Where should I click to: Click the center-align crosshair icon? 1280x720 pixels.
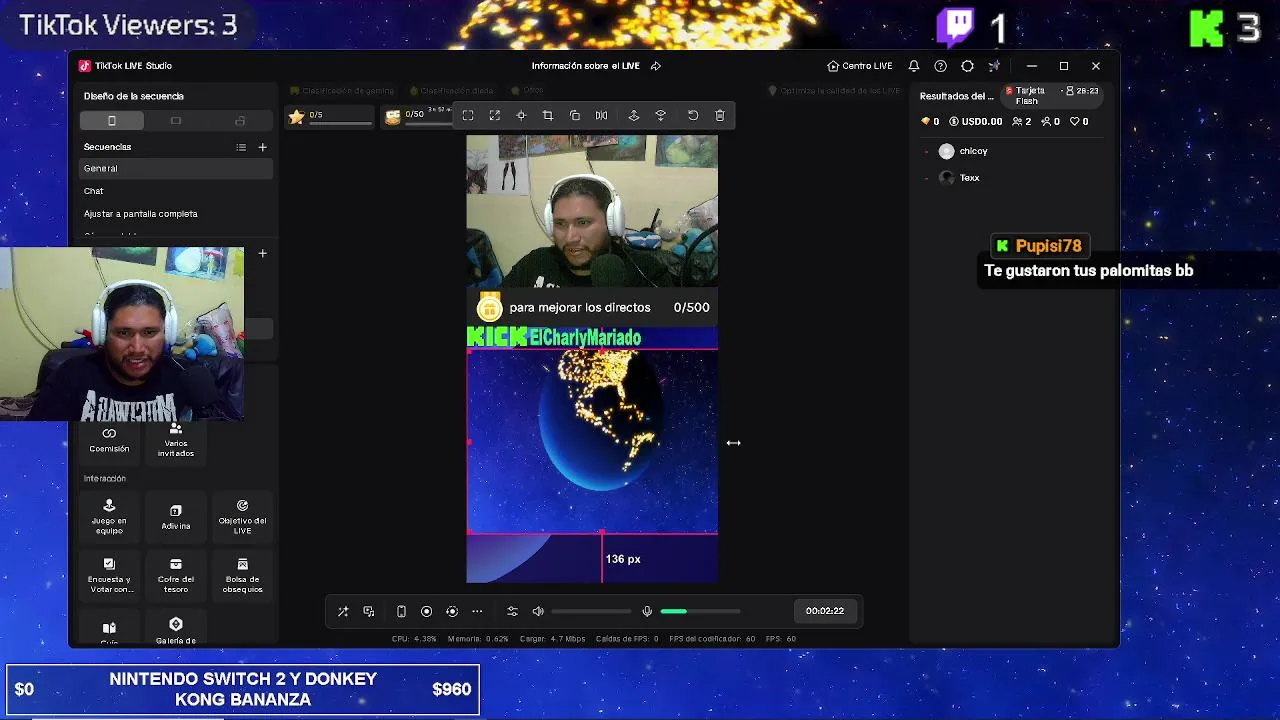pos(521,116)
